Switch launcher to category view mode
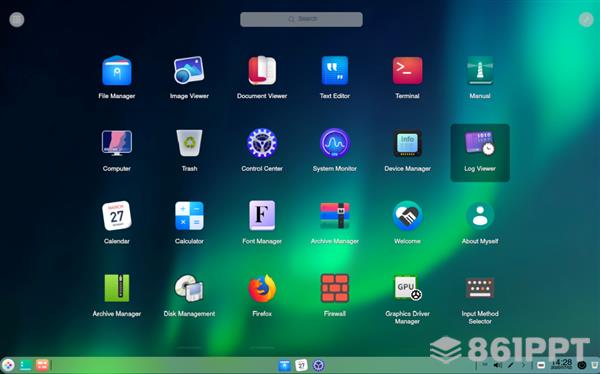 tap(17, 20)
